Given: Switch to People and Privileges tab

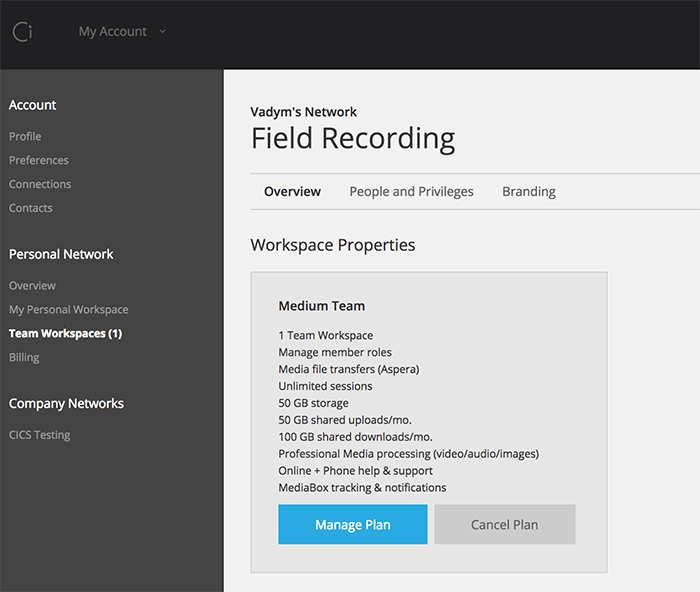Looking at the screenshot, I should [x=411, y=192].
